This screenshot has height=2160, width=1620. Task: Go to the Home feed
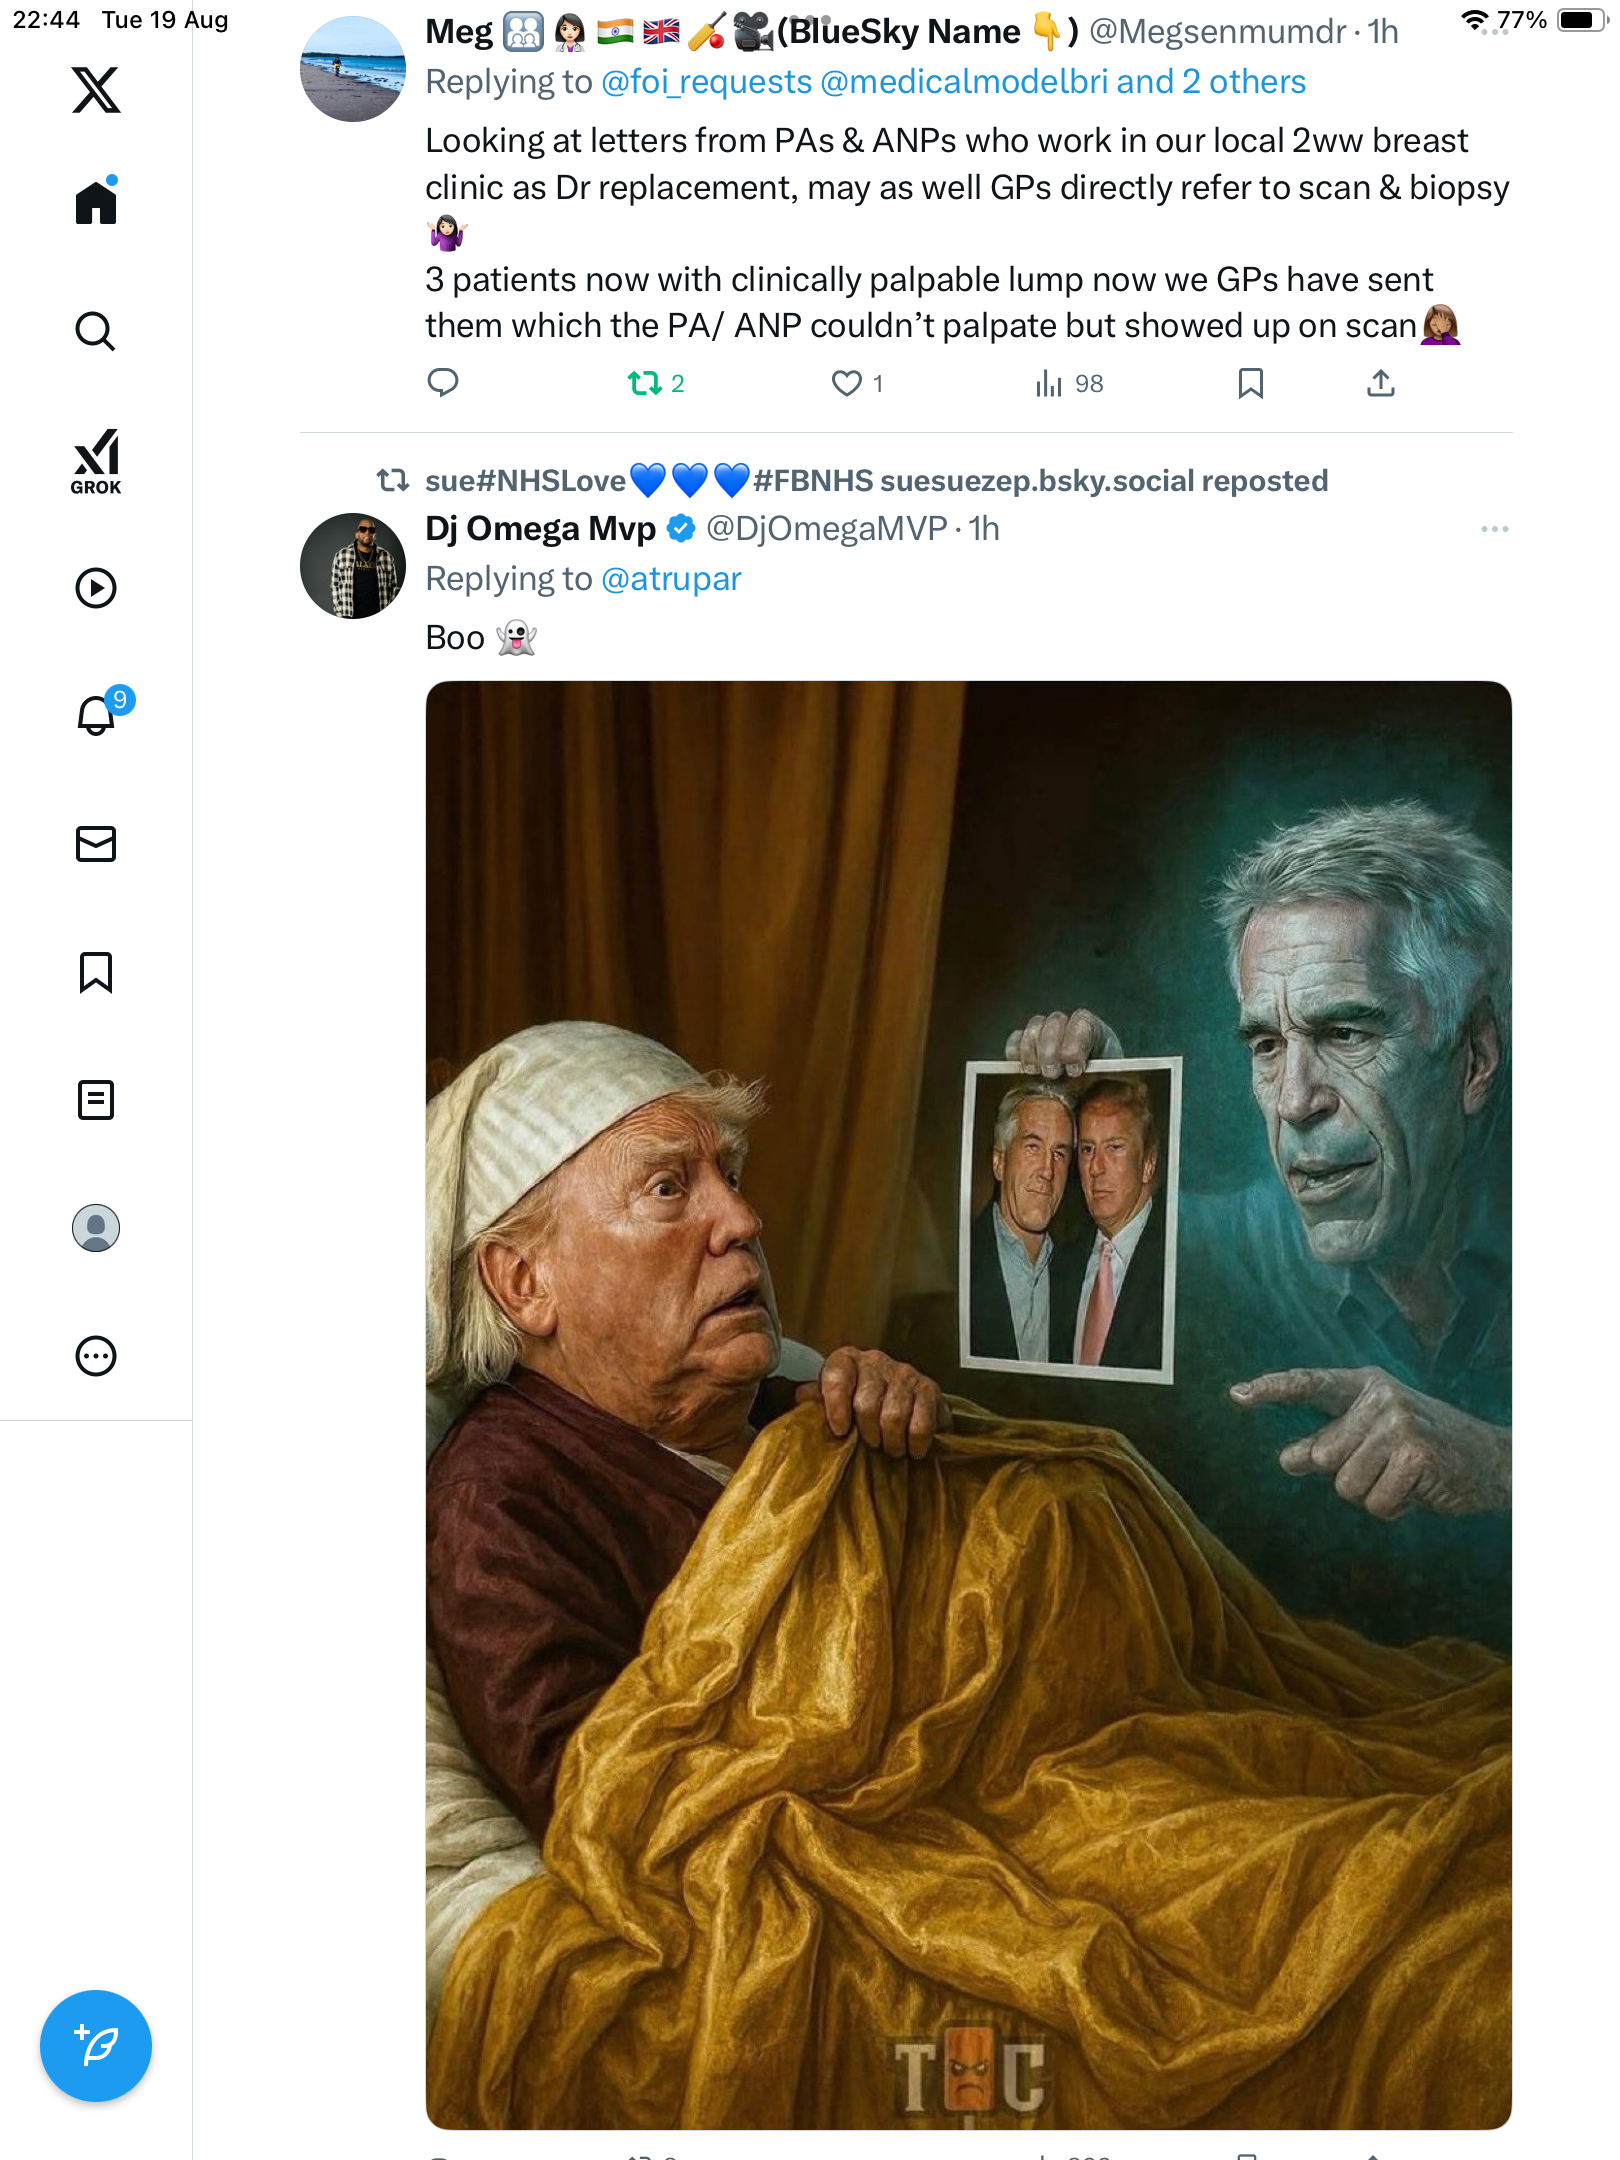(96, 203)
